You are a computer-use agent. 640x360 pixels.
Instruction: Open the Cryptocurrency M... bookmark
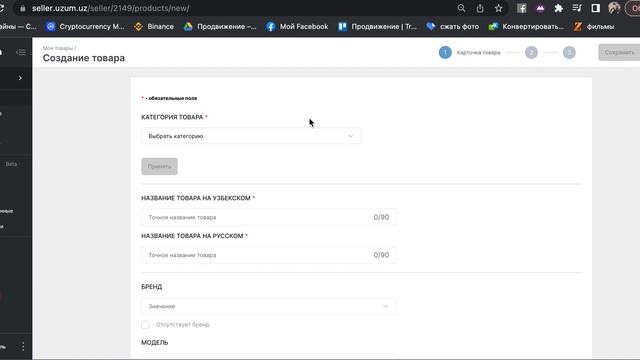pyautogui.click(x=85, y=27)
